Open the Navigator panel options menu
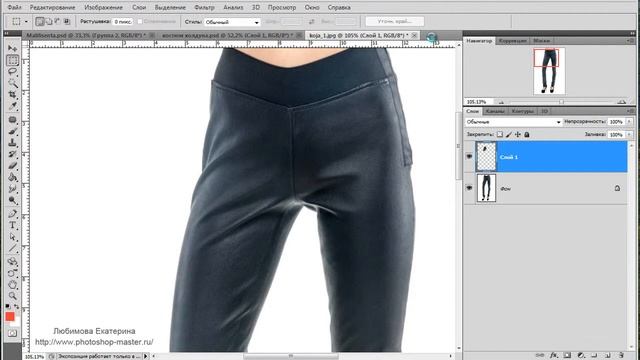This screenshot has height=360, width=640. pyautogui.click(x=631, y=41)
